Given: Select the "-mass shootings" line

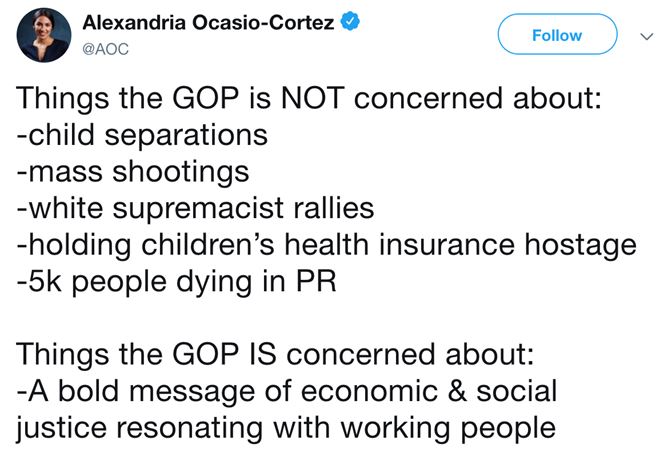Looking at the screenshot, I should click(x=132, y=171).
